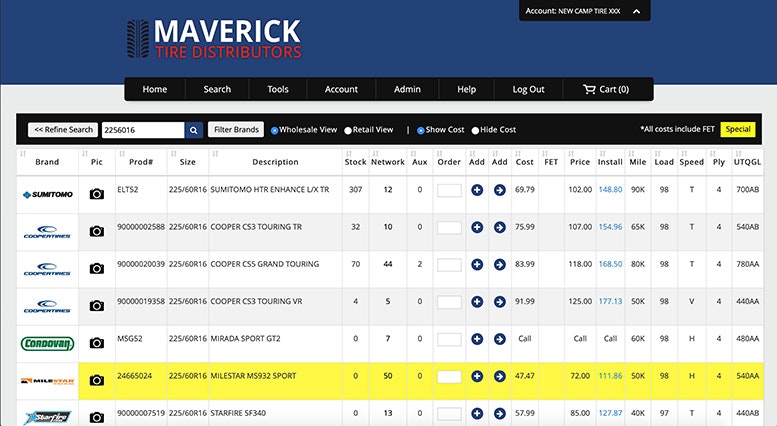
Task: Open the camera picture icon for Sumitomo ELT52
Action: point(96,194)
